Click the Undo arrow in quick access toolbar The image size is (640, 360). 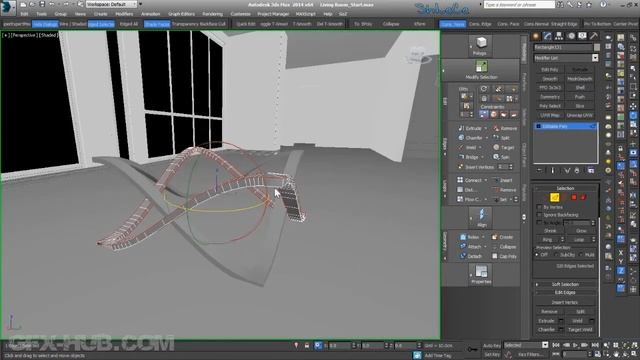coord(52,4)
